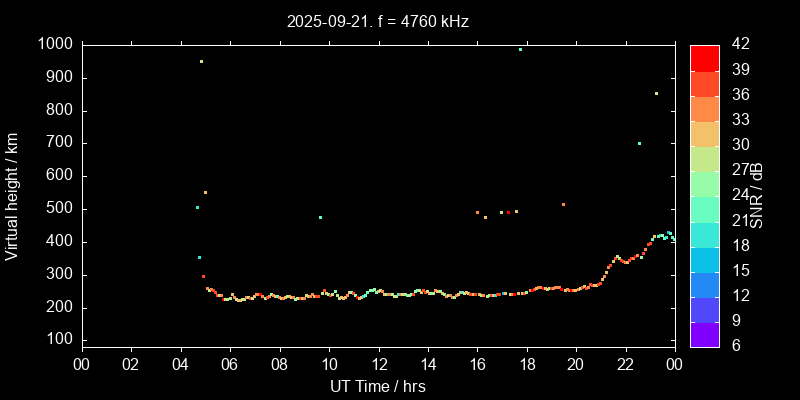Click the 1000 km tick on height axis
The image size is (800, 400).
pyautogui.click(x=53, y=44)
